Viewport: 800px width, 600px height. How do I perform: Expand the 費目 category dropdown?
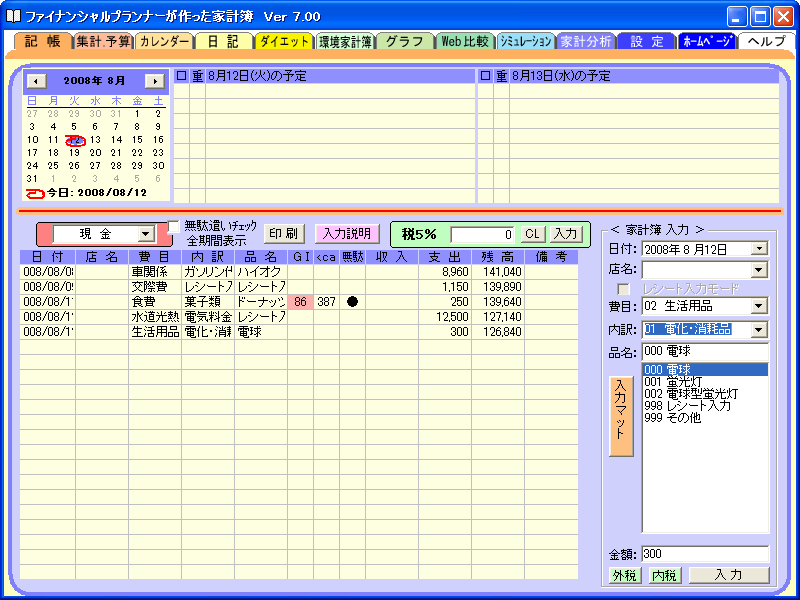click(x=760, y=306)
